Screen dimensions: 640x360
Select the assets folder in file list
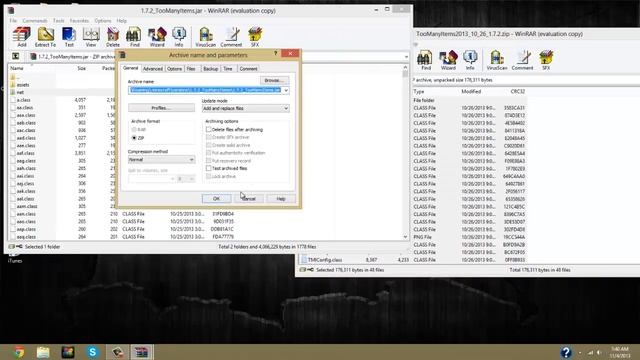click(x=23, y=84)
